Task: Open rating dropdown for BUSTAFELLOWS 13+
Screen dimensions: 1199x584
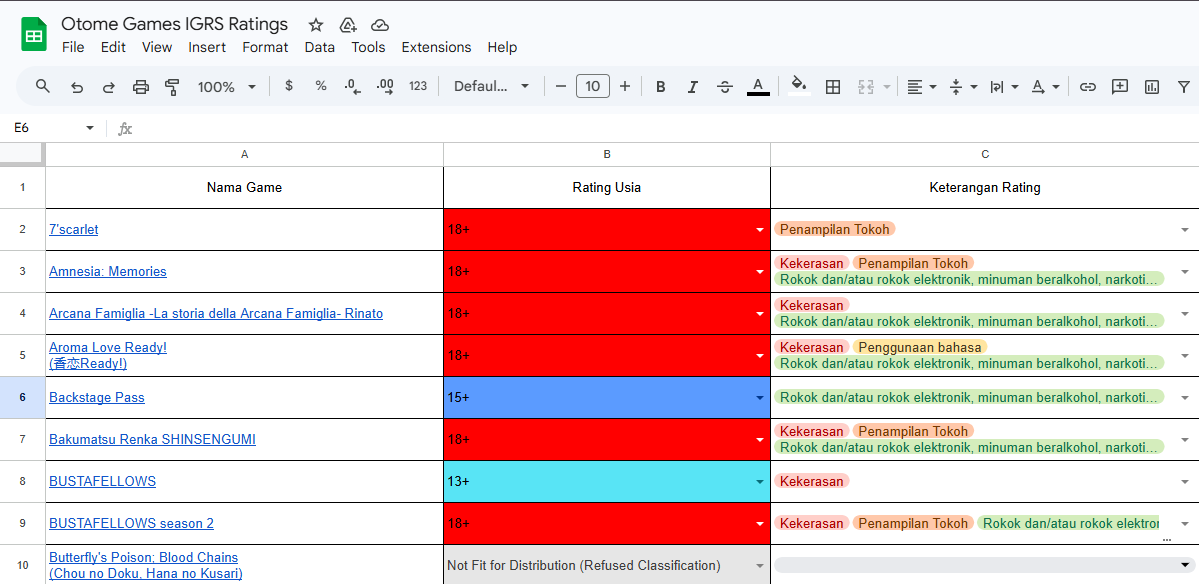Action: click(x=759, y=482)
